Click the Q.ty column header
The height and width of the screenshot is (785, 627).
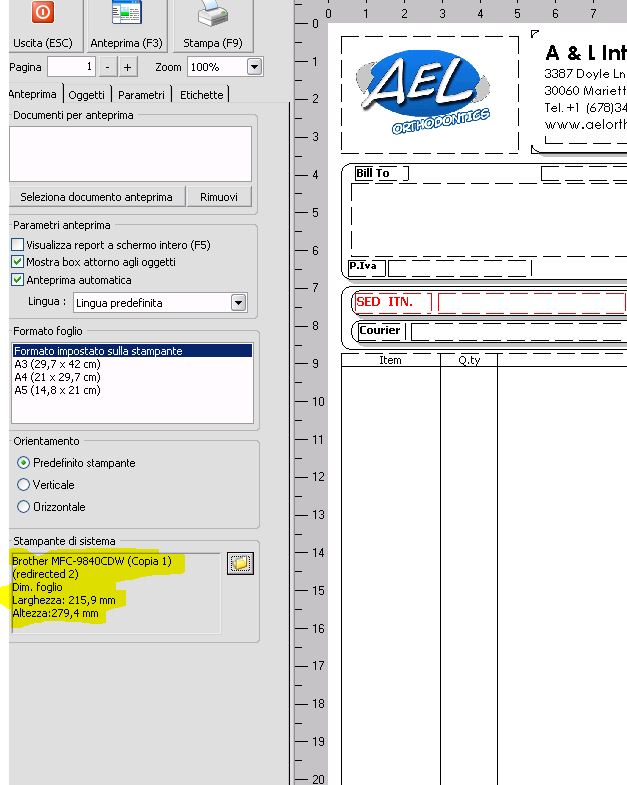(x=469, y=360)
